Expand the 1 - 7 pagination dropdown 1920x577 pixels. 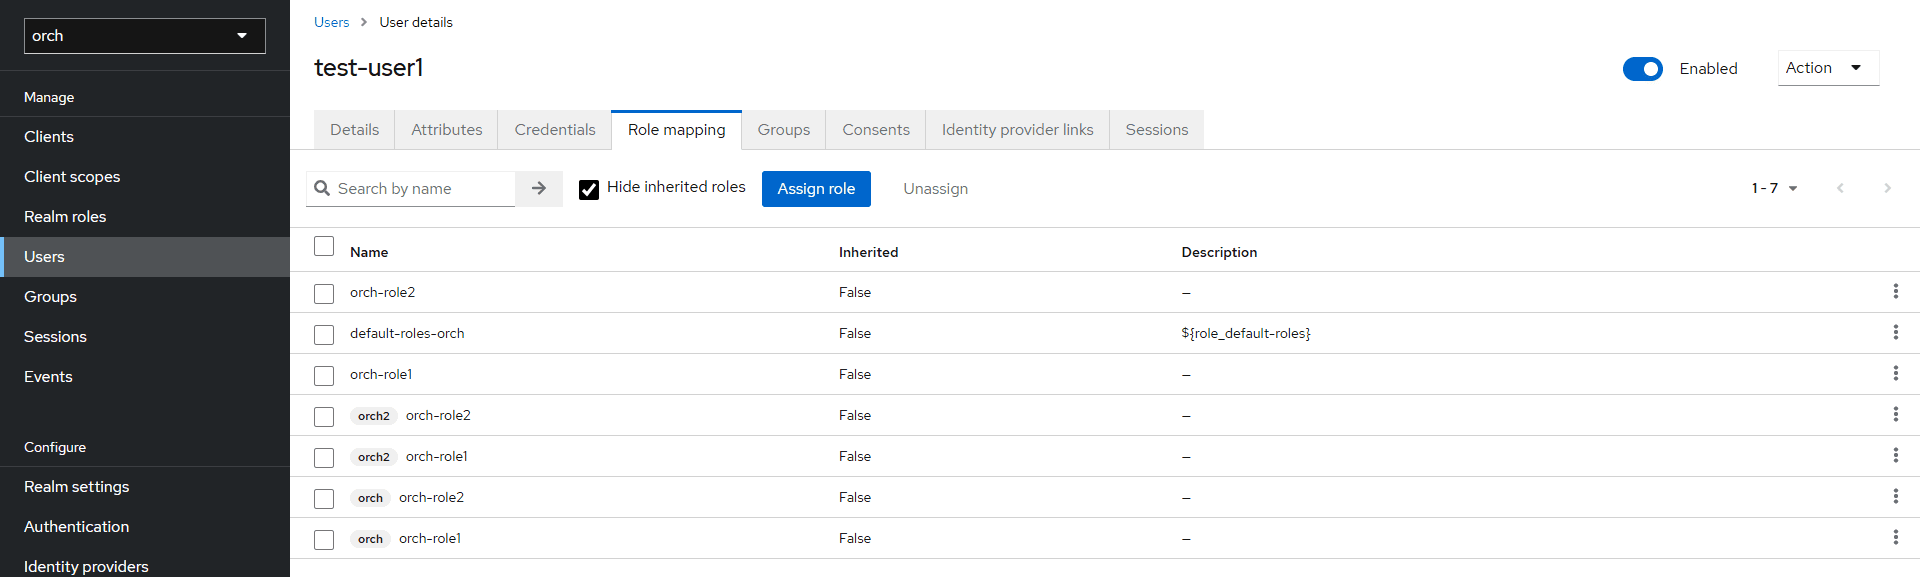tap(1774, 188)
